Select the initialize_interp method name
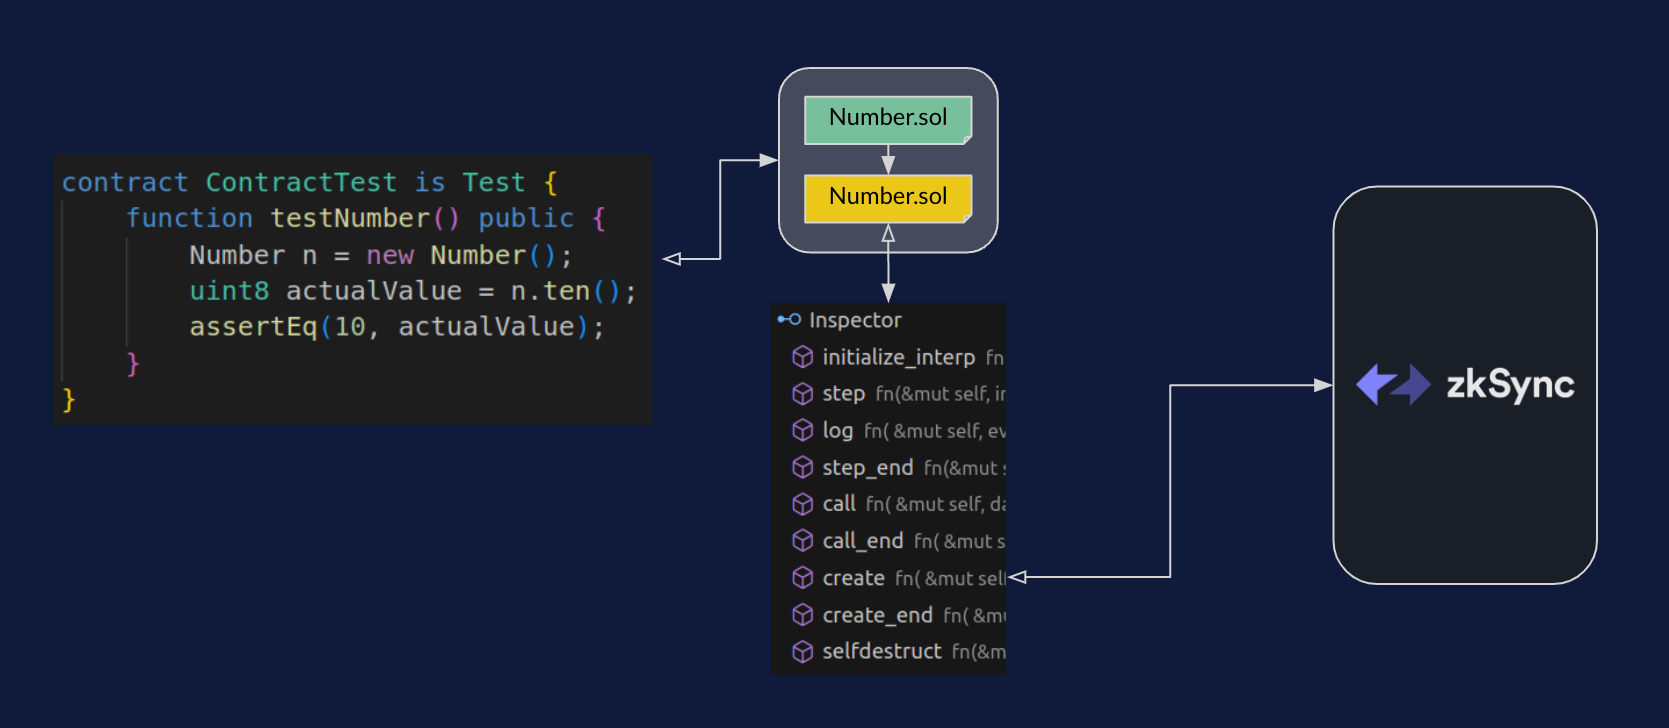The height and width of the screenshot is (728, 1669). point(898,357)
